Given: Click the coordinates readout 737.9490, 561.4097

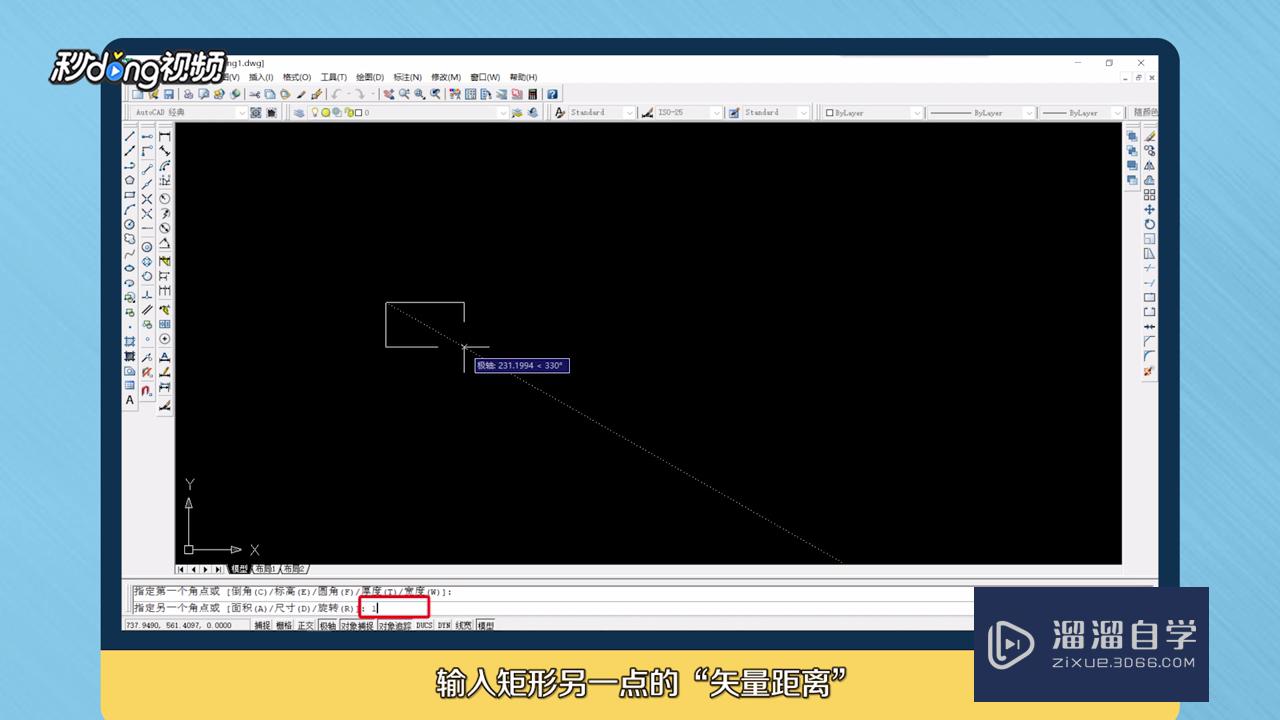Looking at the screenshot, I should point(185,625).
